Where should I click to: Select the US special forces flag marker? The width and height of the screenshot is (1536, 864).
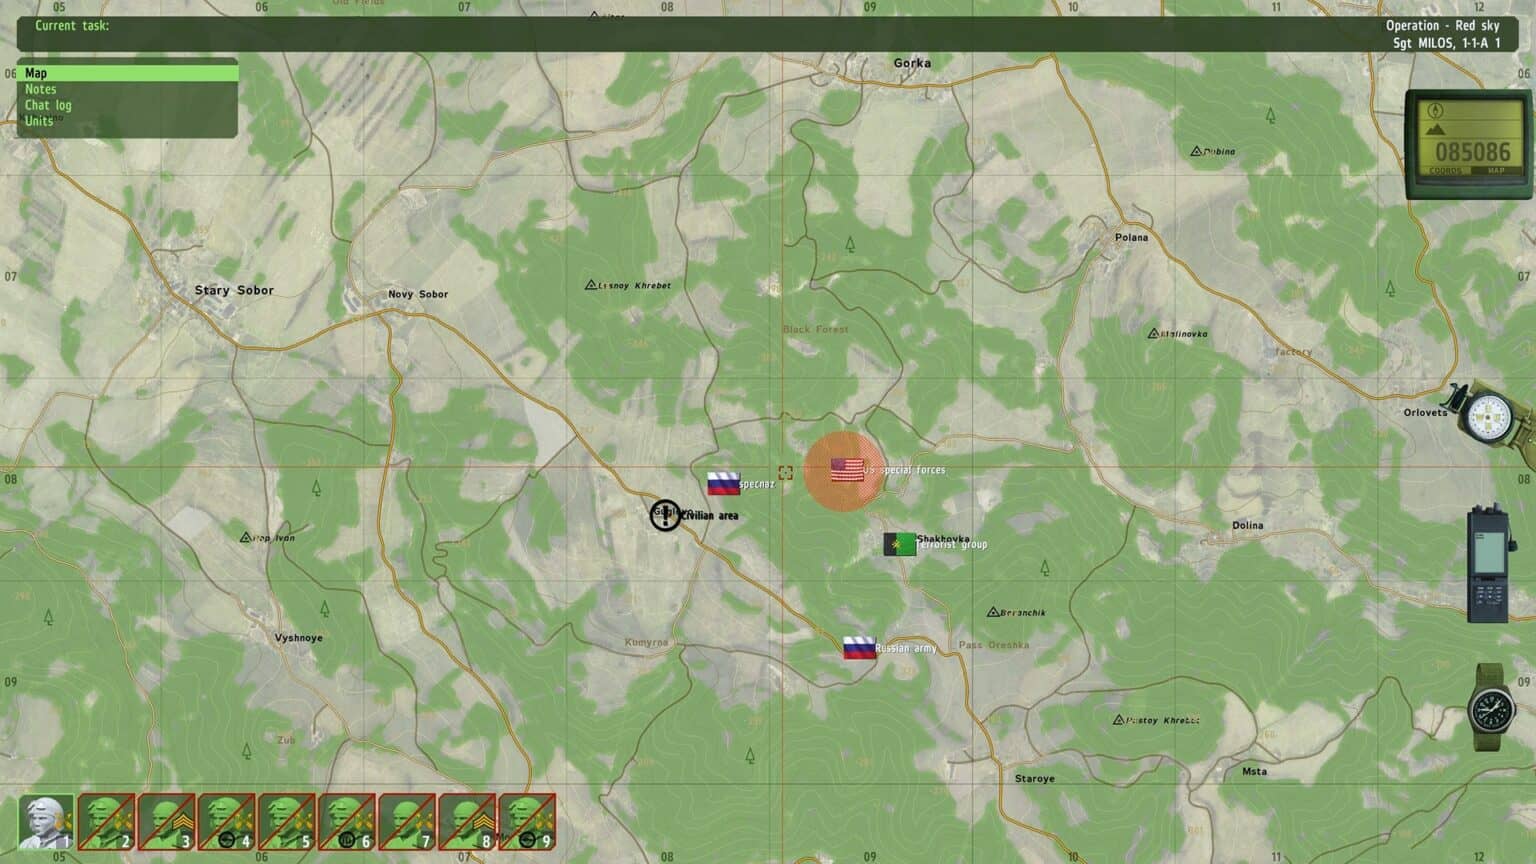(x=847, y=470)
